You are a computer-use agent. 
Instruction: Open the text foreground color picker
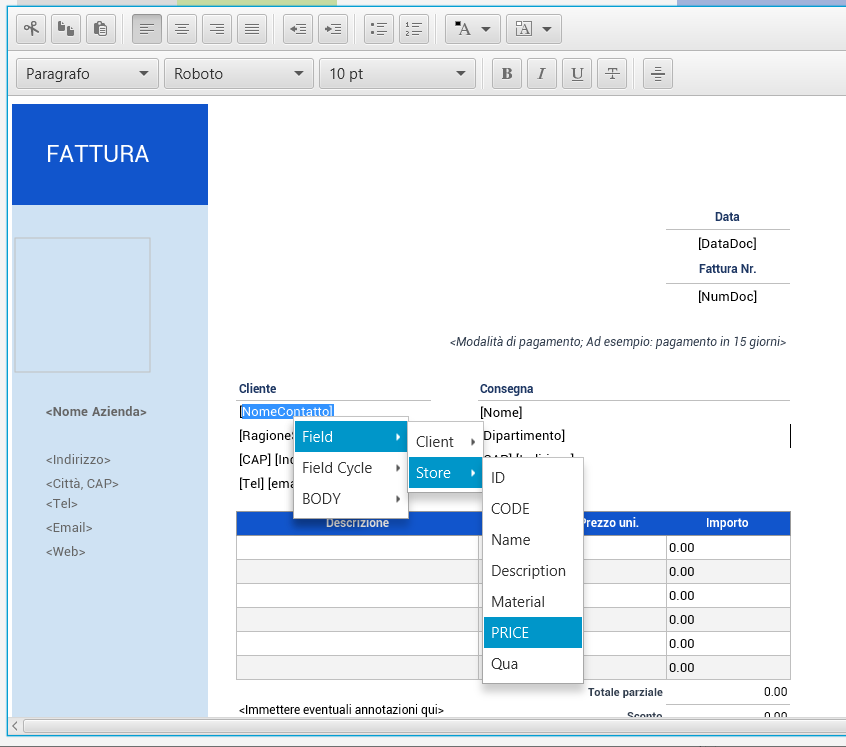coord(472,29)
